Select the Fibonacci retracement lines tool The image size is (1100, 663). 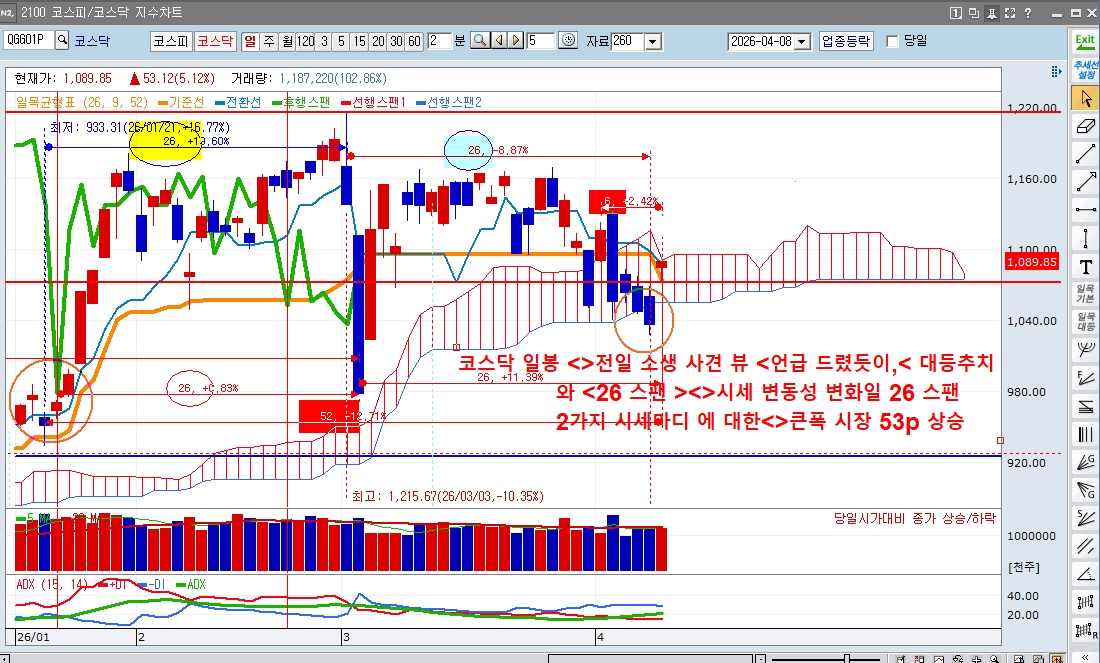1085,406
